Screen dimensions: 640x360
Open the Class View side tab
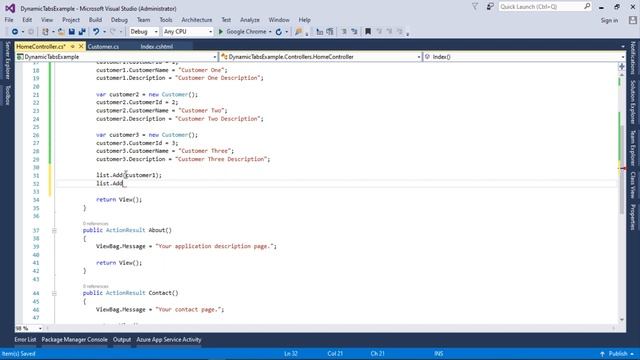[633, 185]
